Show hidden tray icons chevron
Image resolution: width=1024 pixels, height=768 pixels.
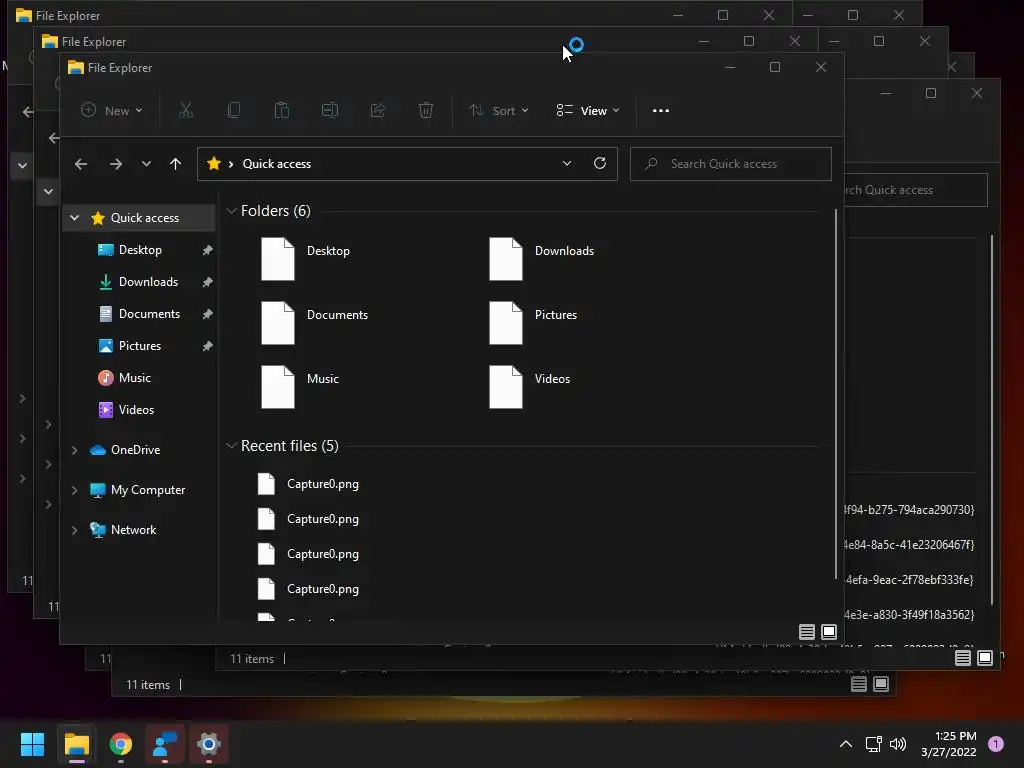tap(846, 744)
